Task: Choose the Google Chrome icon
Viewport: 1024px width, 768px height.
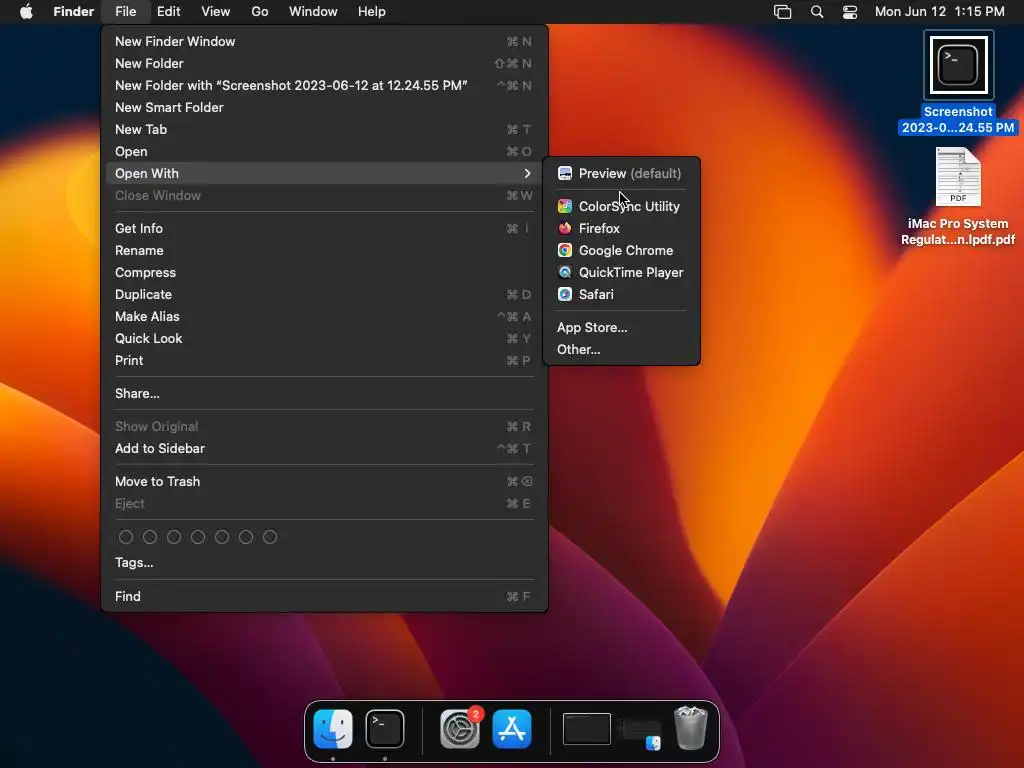Action: (565, 251)
